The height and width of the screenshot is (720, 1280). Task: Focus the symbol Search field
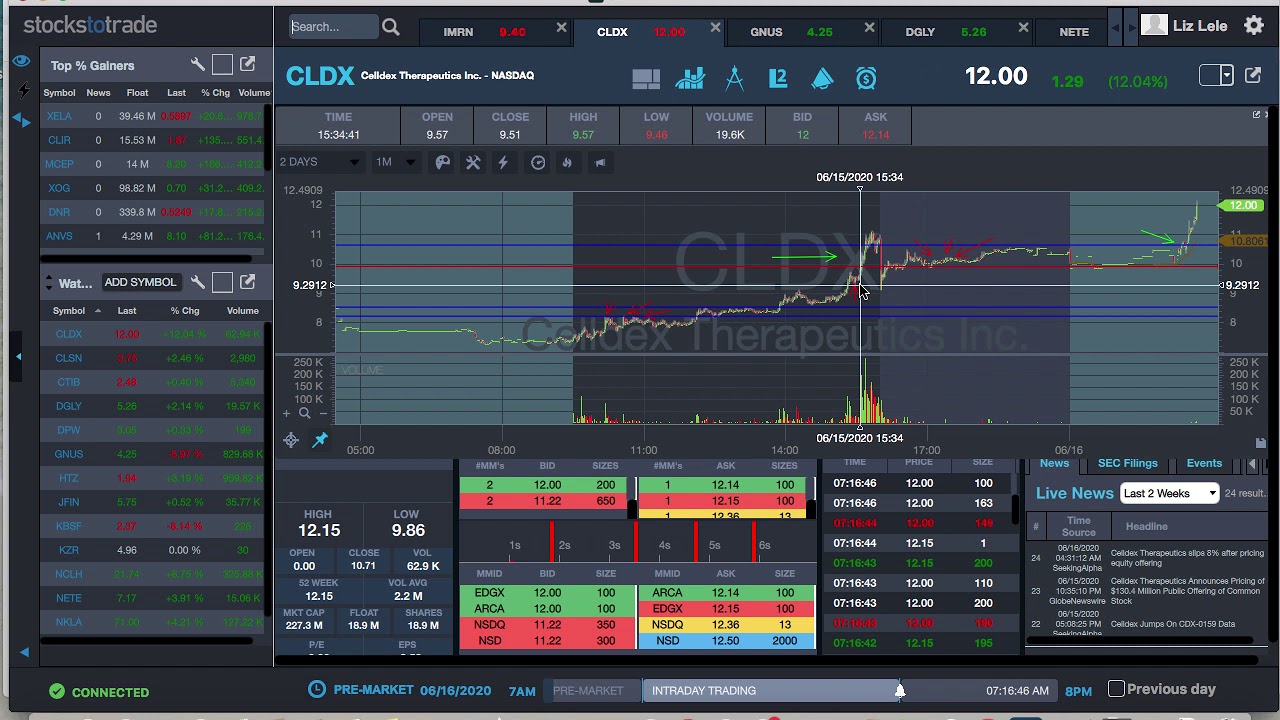(x=333, y=27)
